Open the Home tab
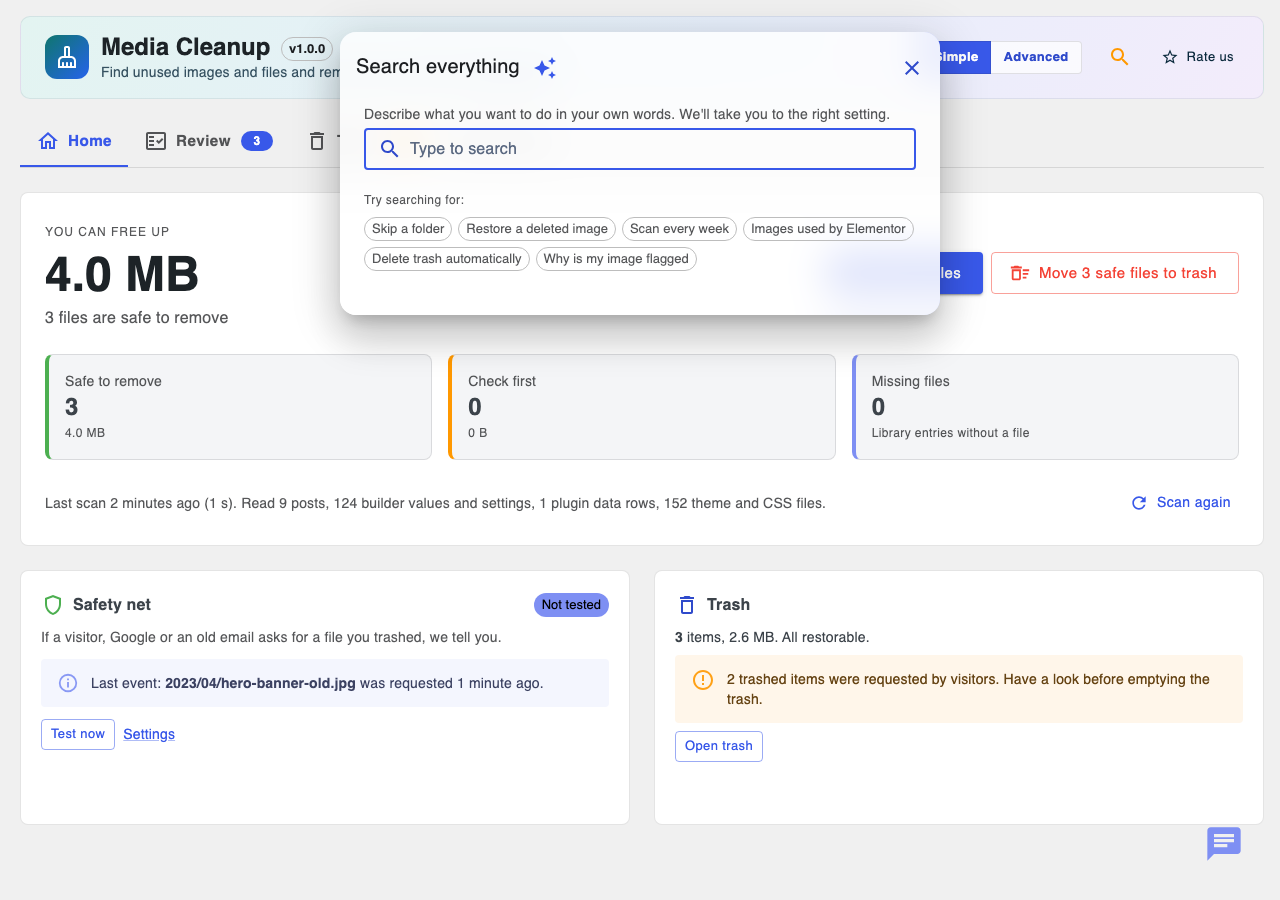Image resolution: width=1280 pixels, height=900 pixels. [74, 141]
